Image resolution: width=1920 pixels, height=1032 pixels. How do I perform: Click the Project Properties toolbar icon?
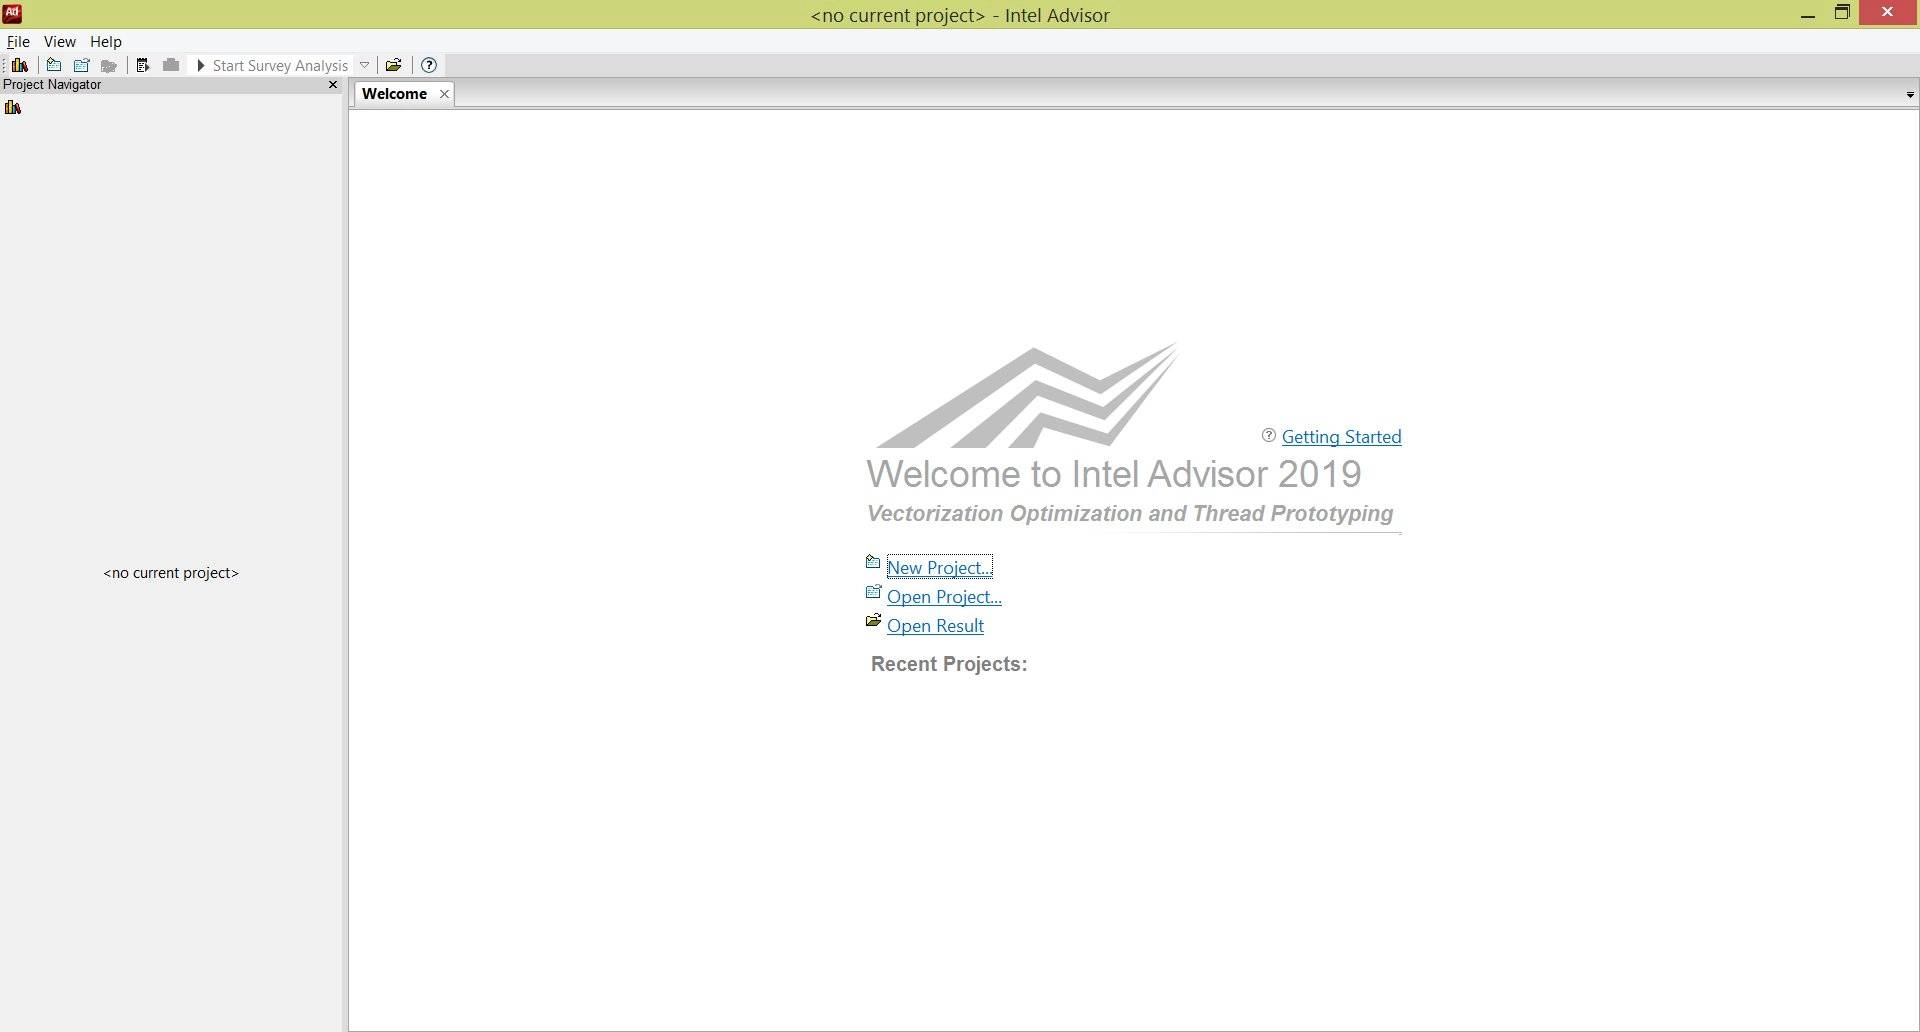[x=143, y=65]
